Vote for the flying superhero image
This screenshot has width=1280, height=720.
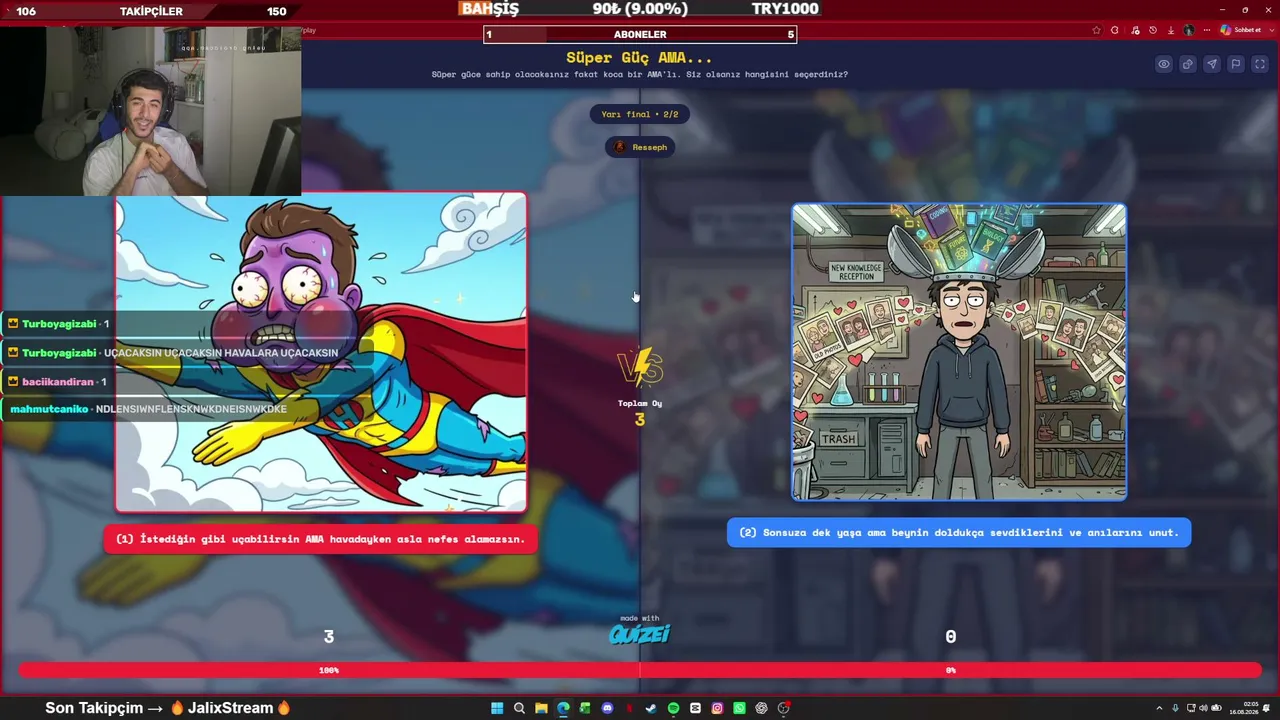click(321, 352)
